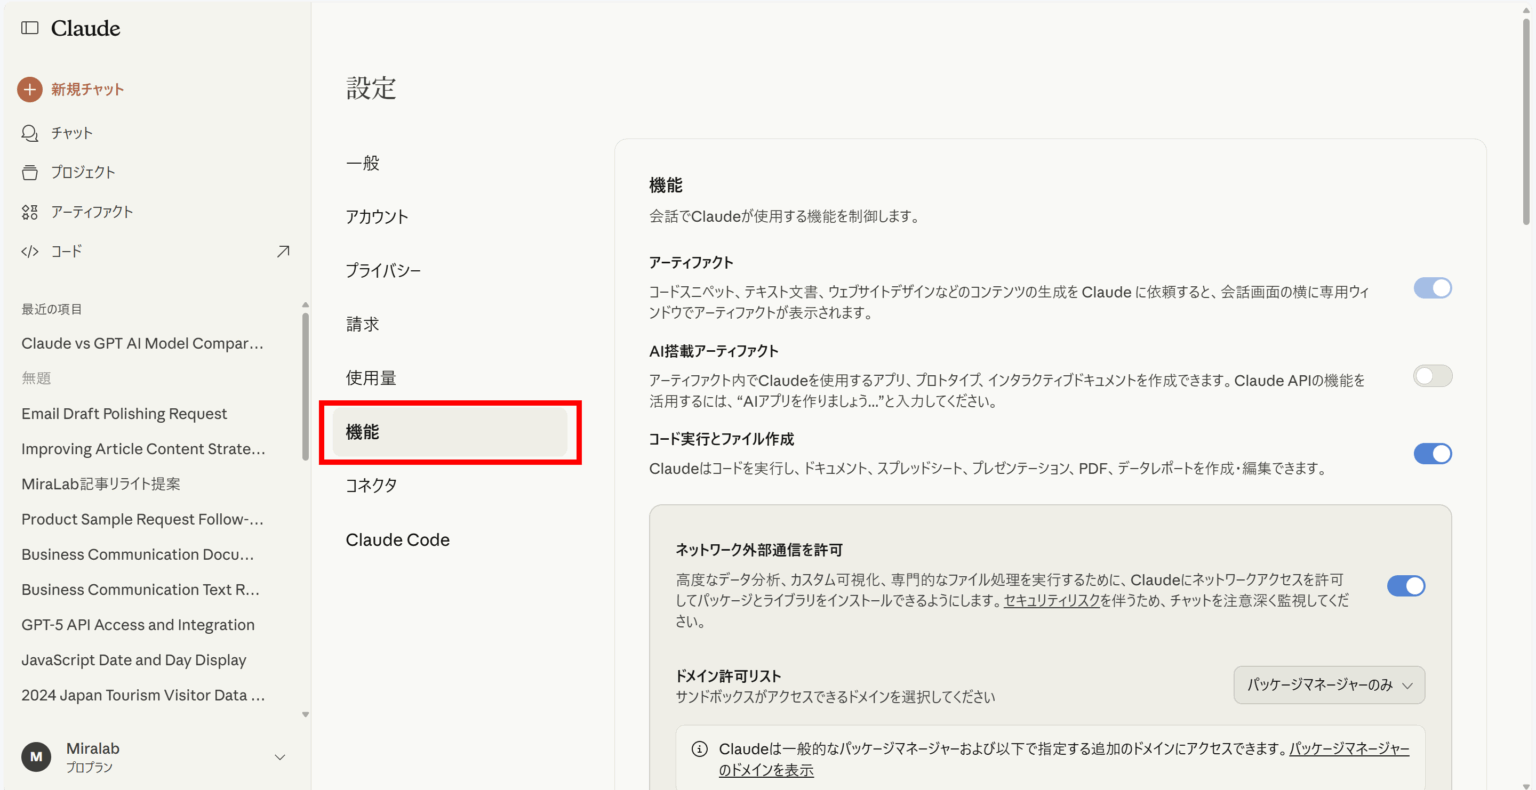This screenshot has height=790, width=1536.
Task: Click the orange plus 新規チャット icon
Action: 30,89
